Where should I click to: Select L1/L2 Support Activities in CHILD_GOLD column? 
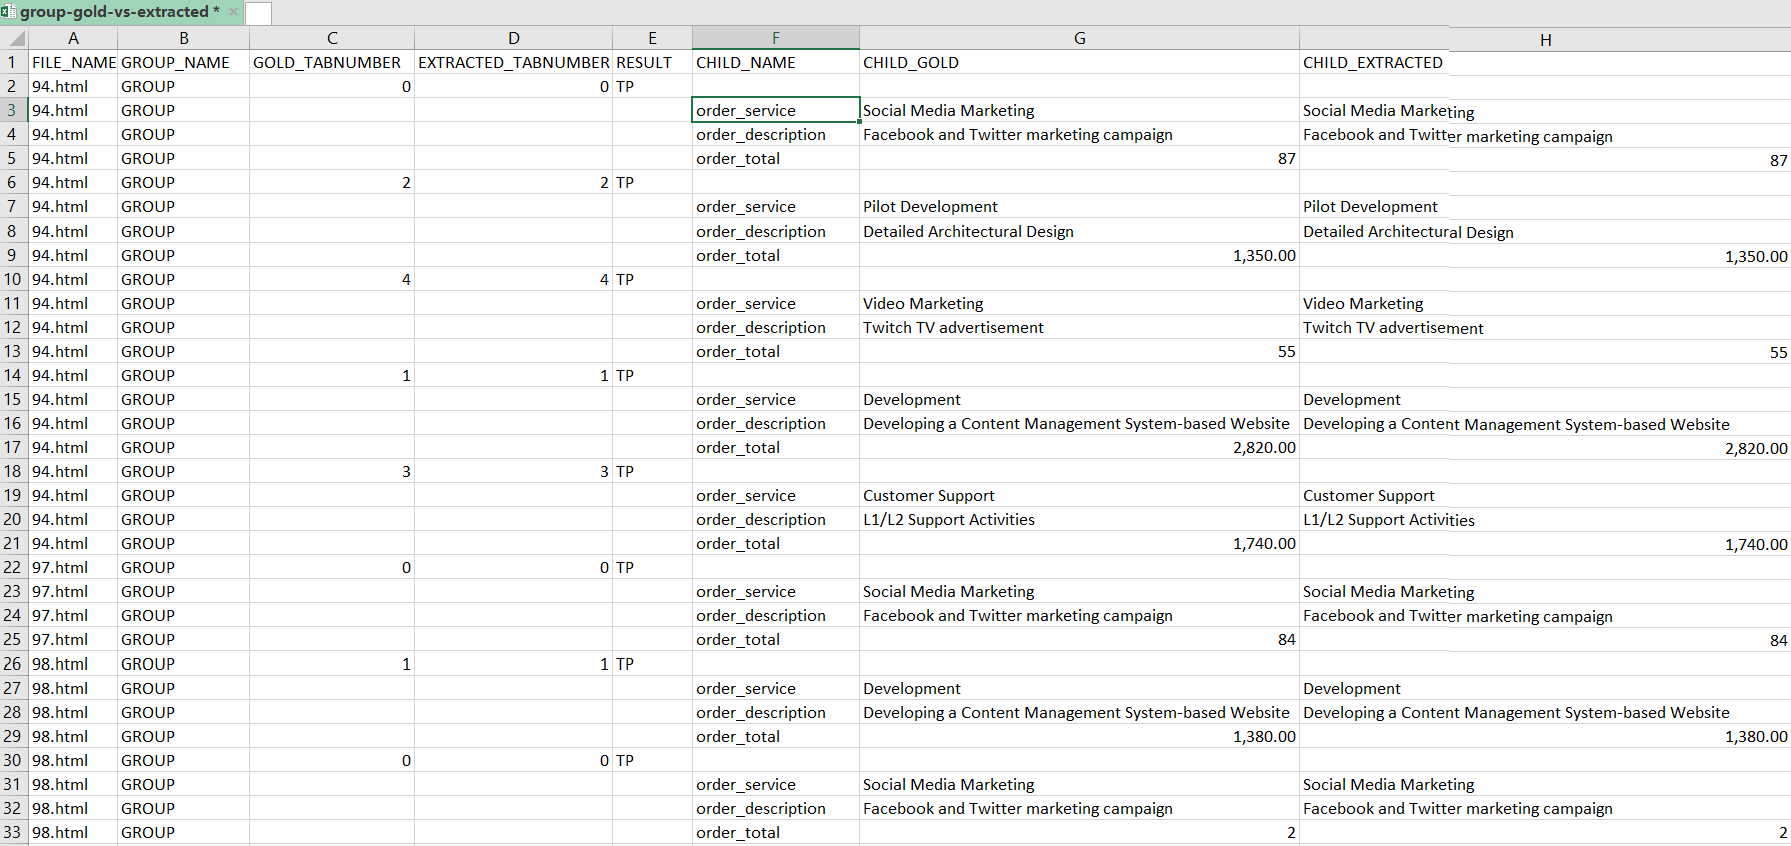point(1080,519)
